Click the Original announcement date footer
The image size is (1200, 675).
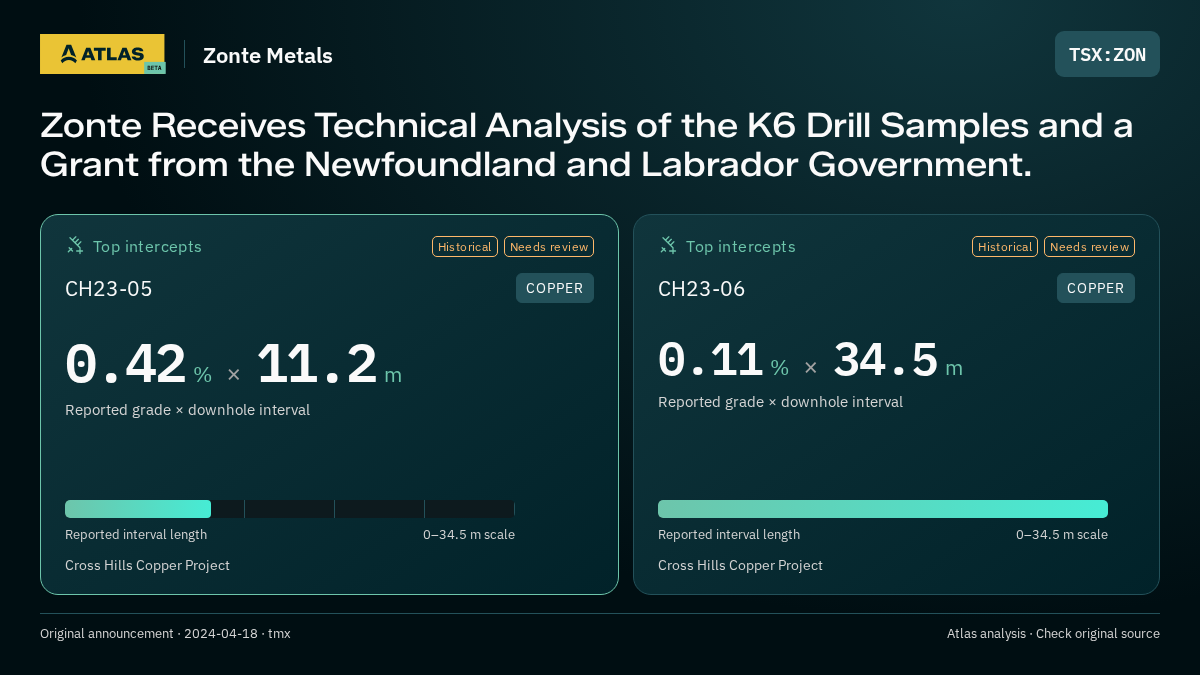tap(165, 634)
